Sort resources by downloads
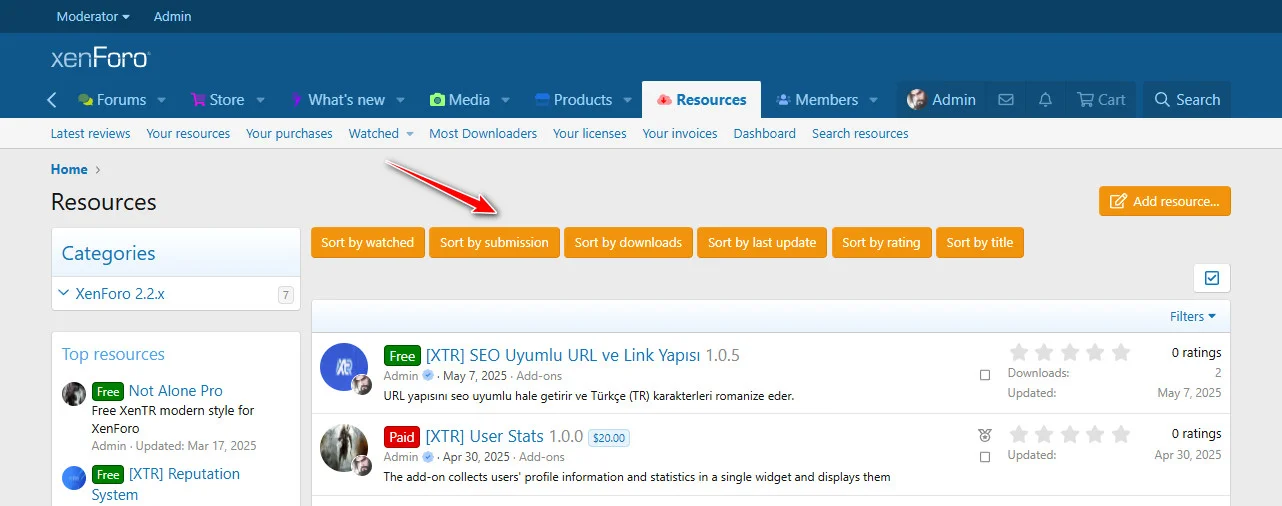1282x506 pixels. pos(628,242)
